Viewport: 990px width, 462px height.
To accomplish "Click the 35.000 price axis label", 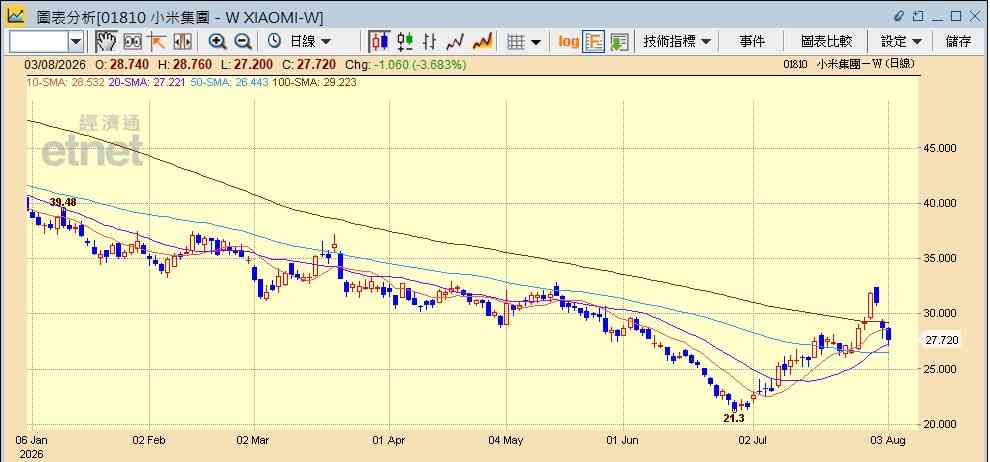I will point(941,258).
